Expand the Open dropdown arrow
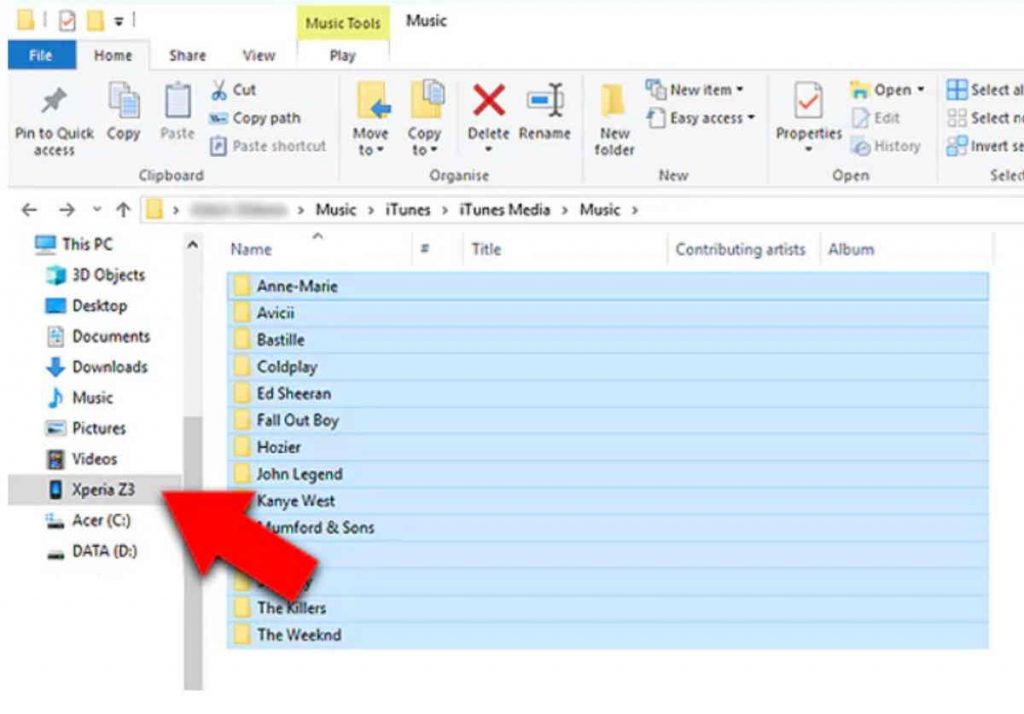The image size is (1024, 714). (921, 89)
